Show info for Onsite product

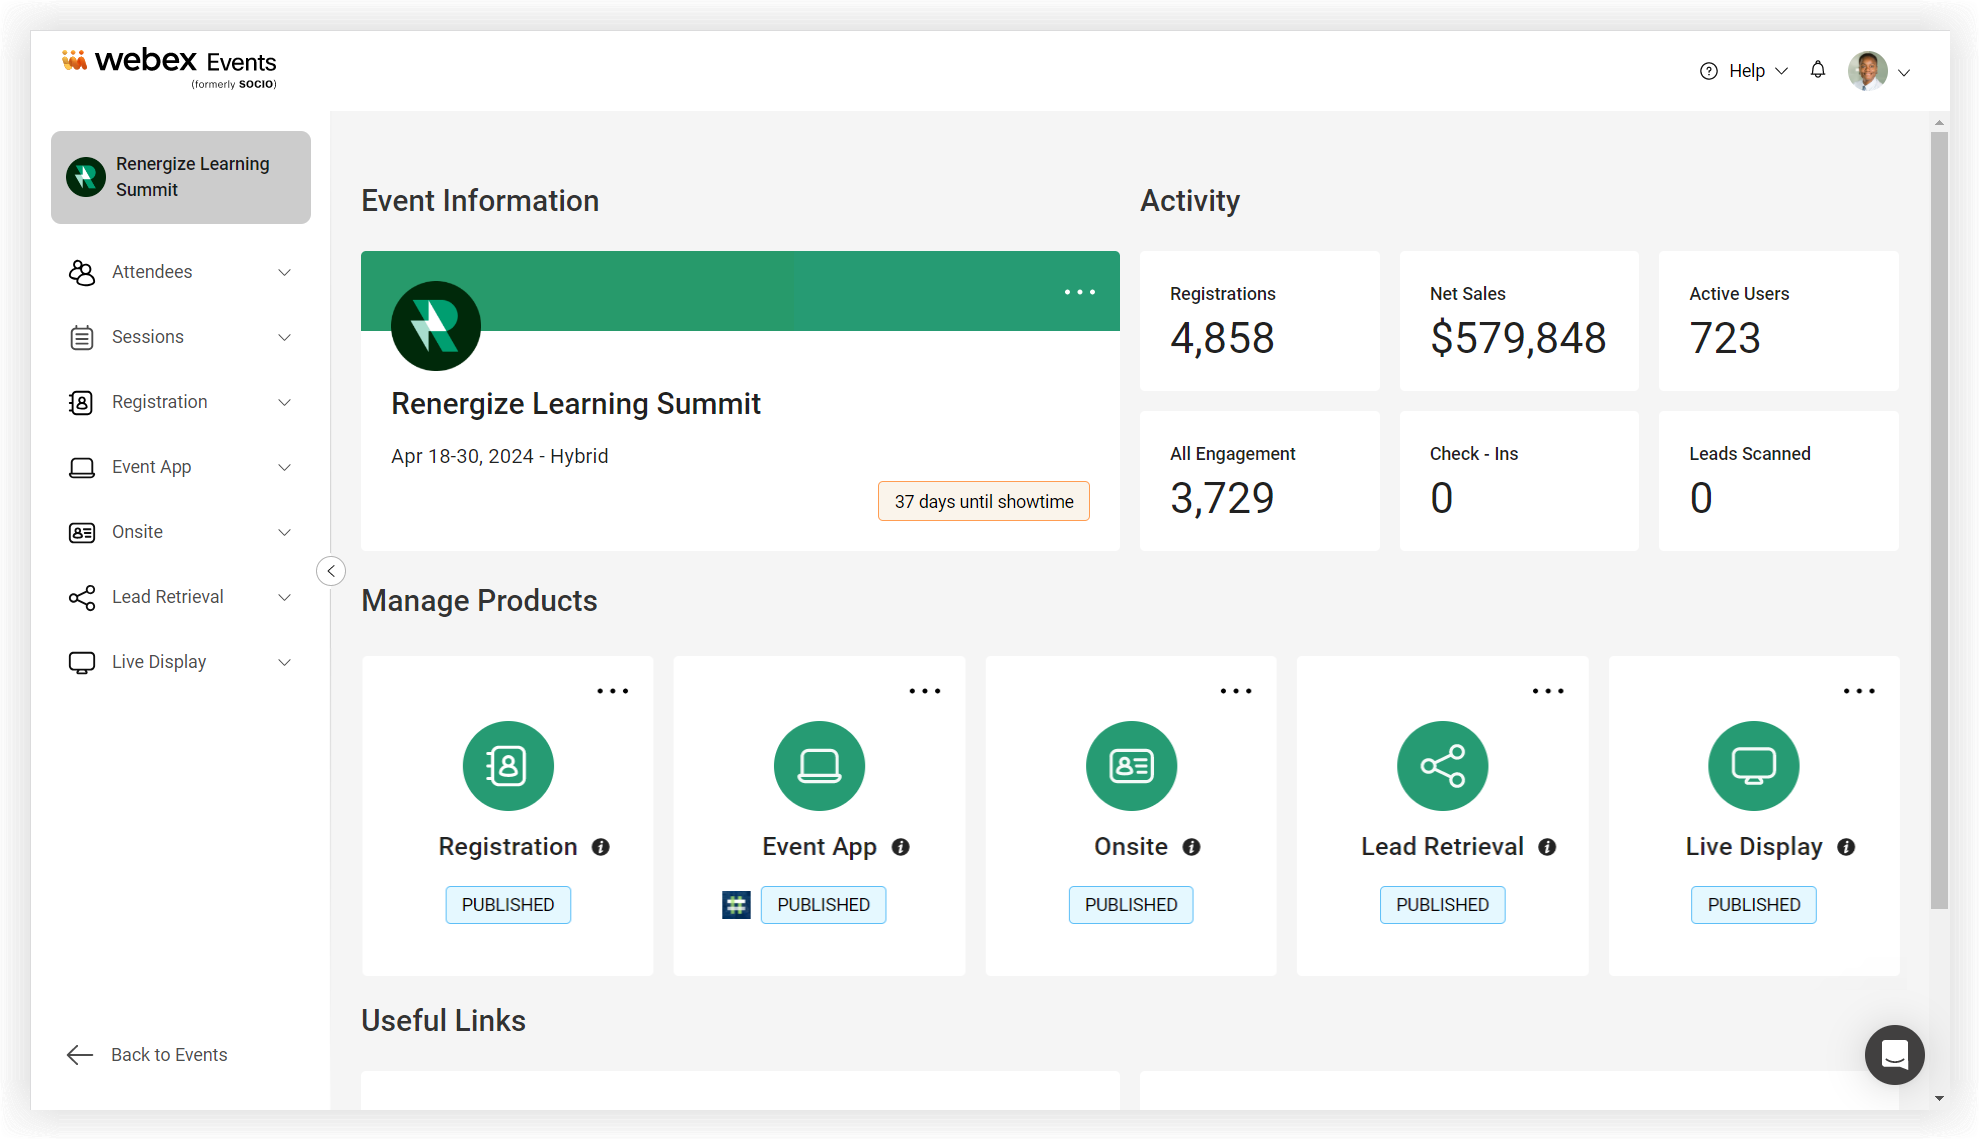(x=1192, y=847)
